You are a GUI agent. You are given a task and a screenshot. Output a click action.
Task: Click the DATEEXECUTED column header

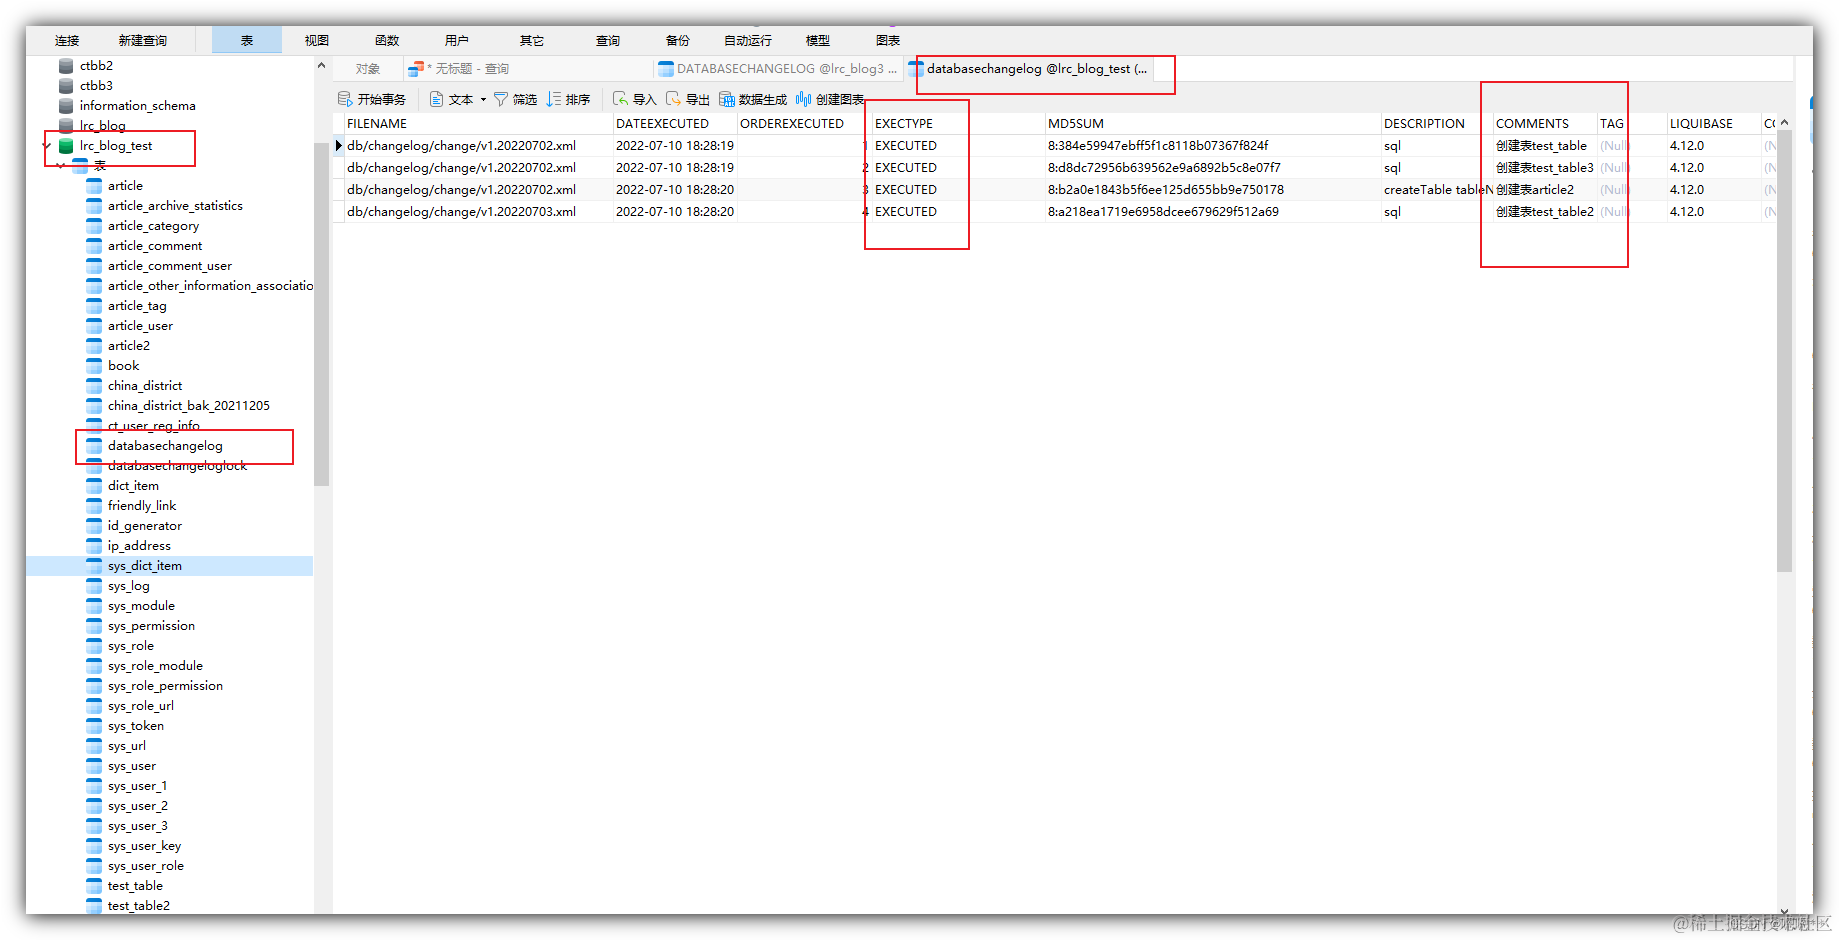(x=675, y=124)
